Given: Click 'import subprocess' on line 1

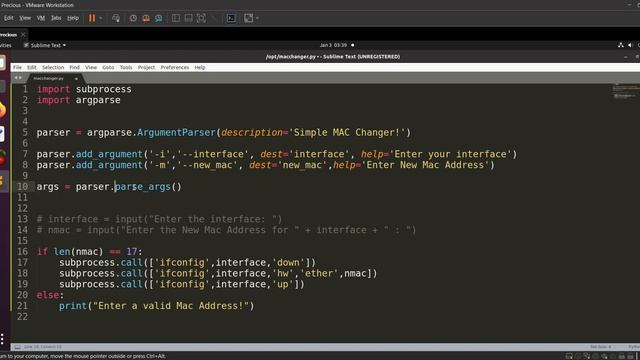Looking at the screenshot, I should click(84, 89).
